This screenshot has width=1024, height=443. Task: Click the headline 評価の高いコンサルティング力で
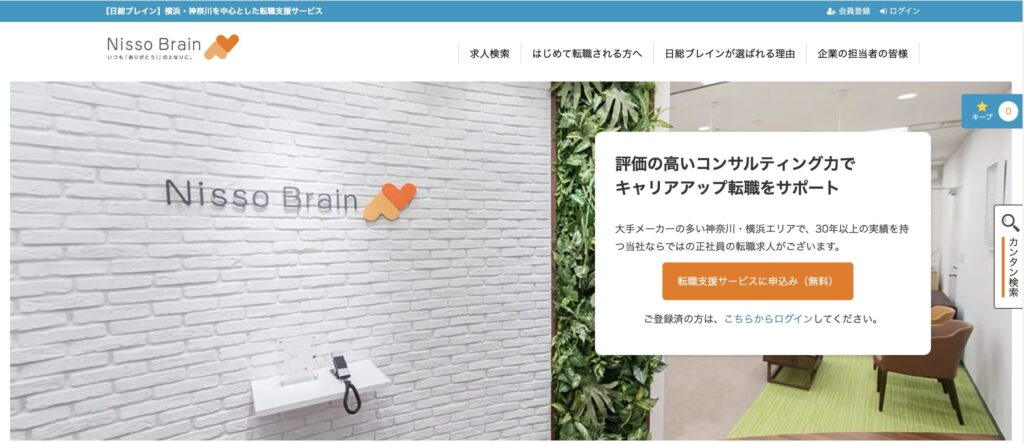(x=735, y=163)
